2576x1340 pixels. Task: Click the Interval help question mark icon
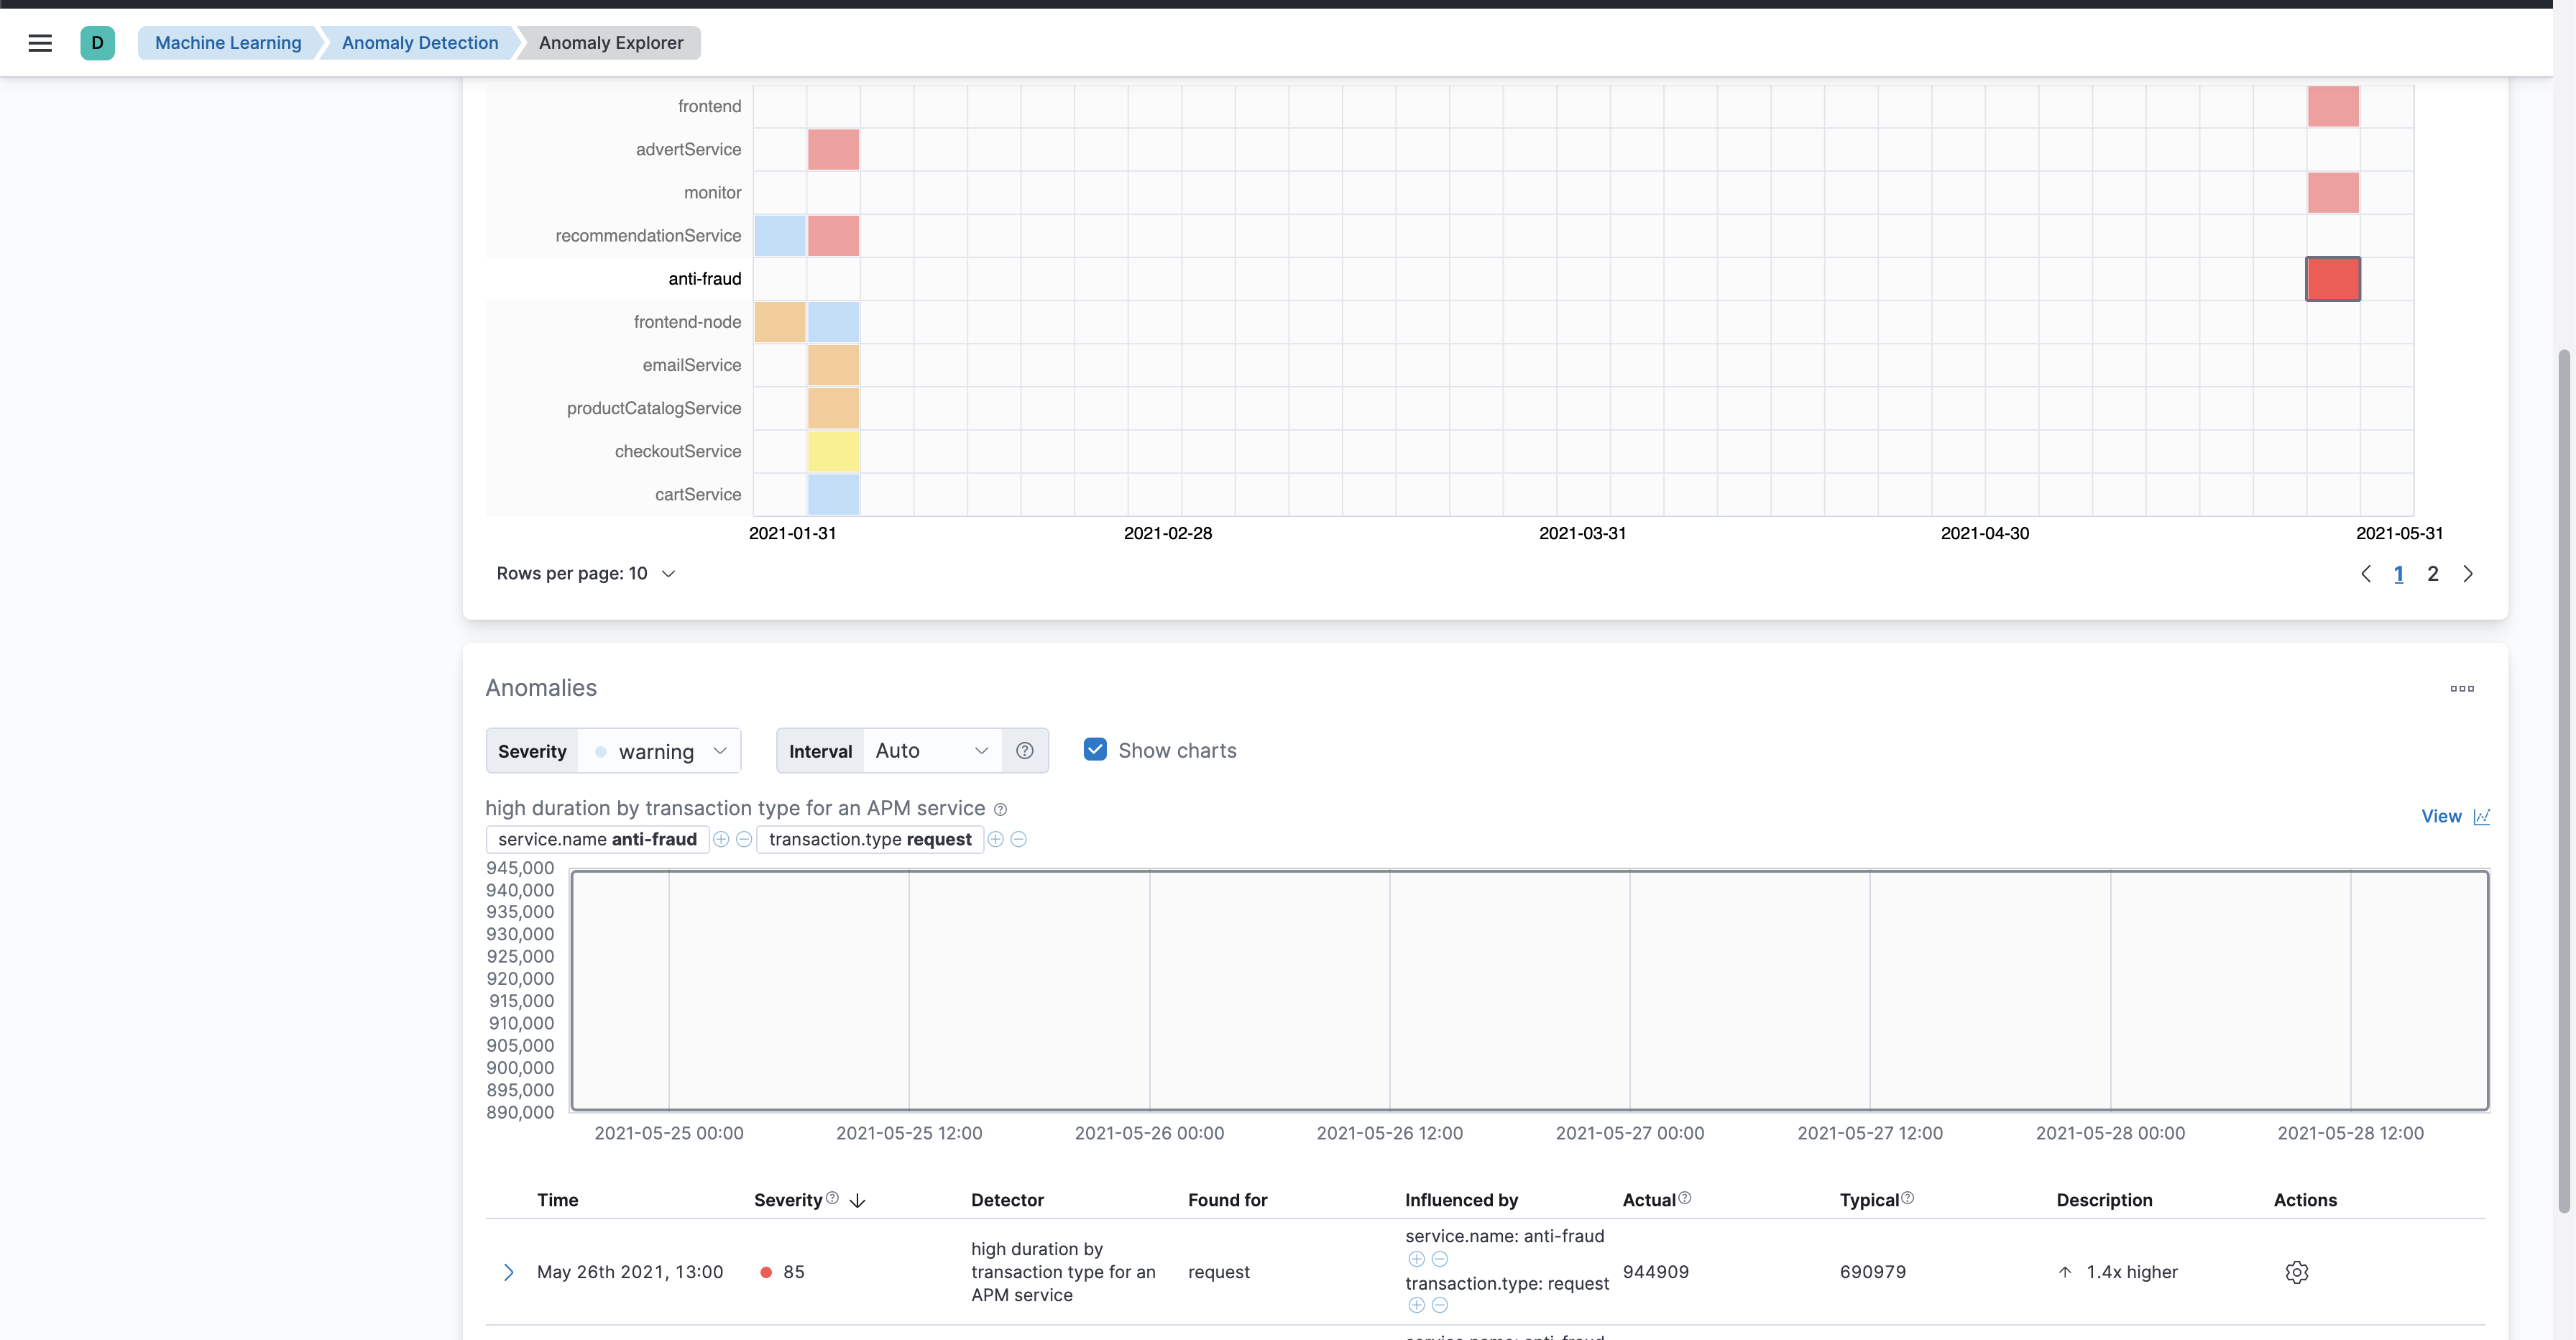1024,751
